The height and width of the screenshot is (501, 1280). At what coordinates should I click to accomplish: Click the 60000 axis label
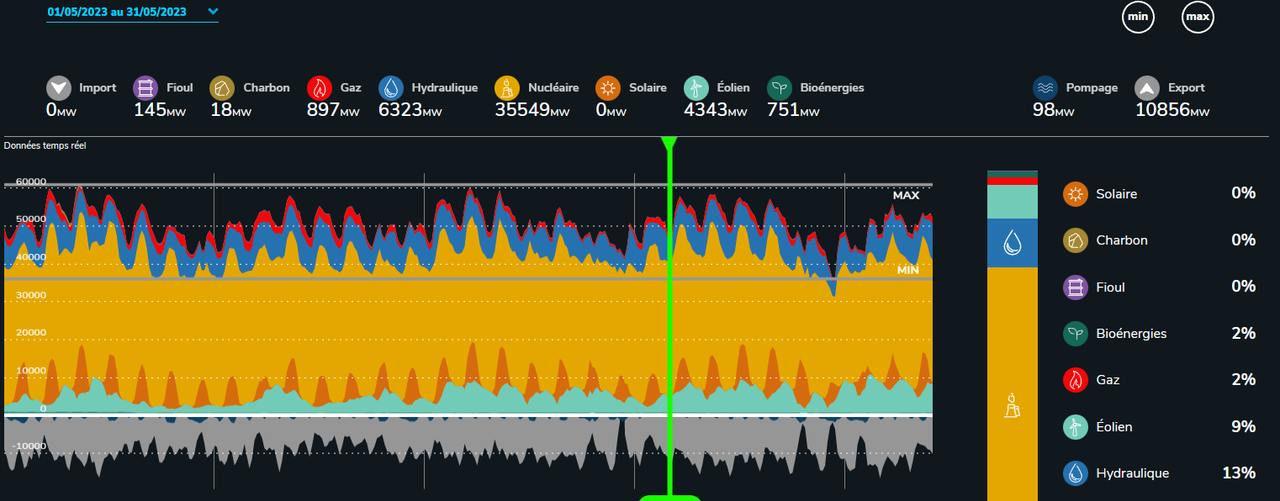[30, 182]
